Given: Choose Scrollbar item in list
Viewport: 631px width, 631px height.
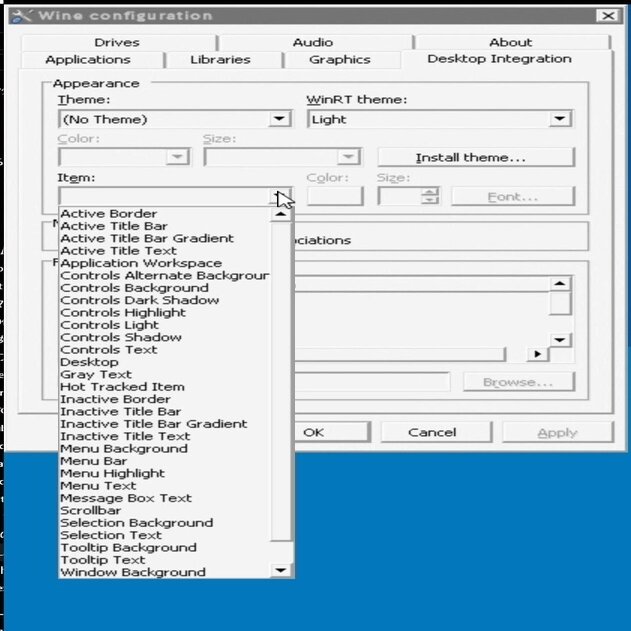Looking at the screenshot, I should 165,511.
